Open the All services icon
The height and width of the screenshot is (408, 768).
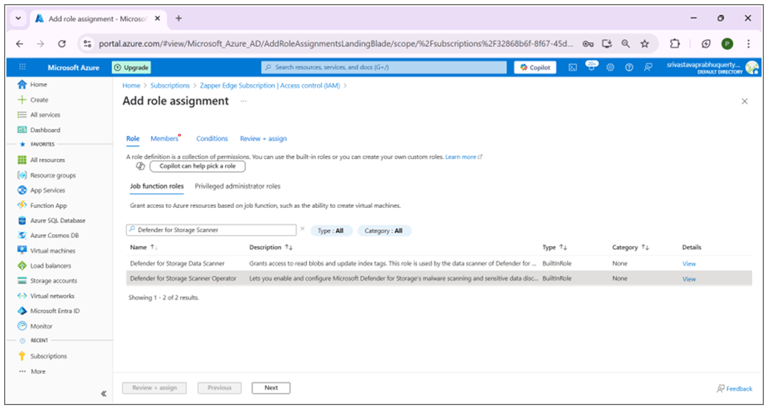22,115
